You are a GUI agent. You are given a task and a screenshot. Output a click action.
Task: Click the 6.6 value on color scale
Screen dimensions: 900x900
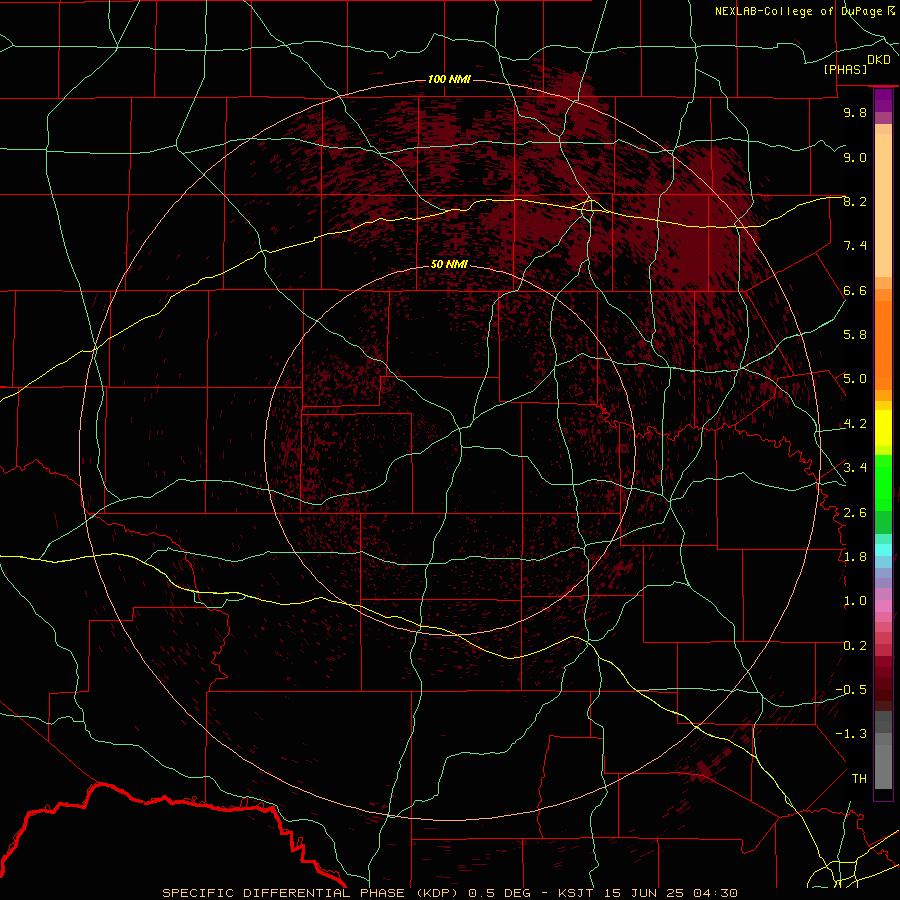click(x=855, y=290)
